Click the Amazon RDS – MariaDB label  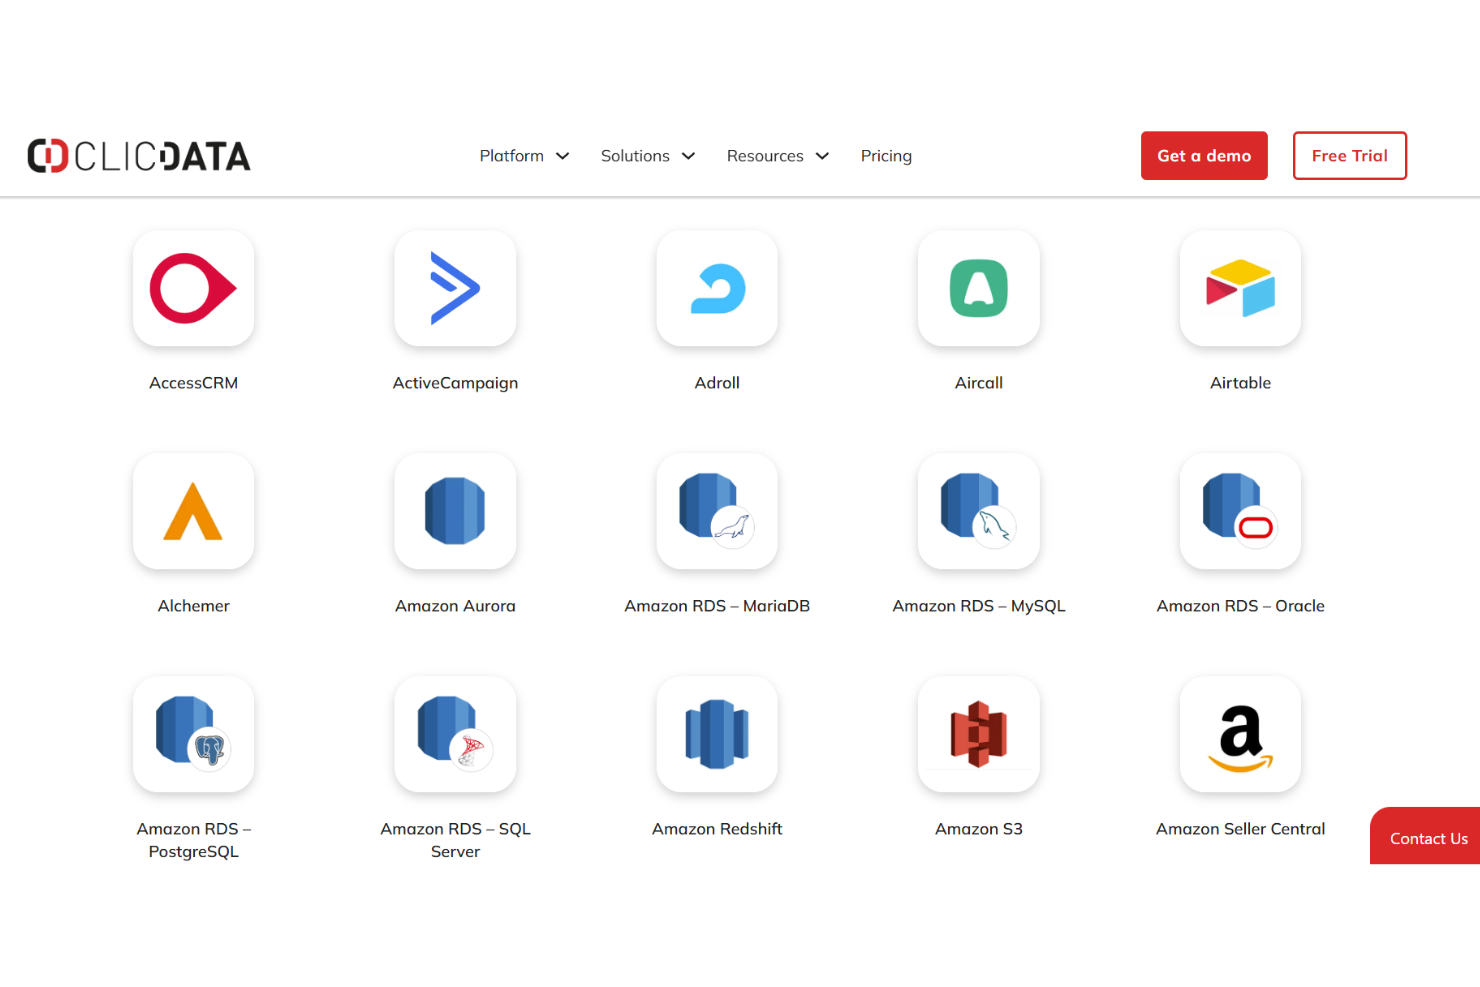[x=717, y=606]
